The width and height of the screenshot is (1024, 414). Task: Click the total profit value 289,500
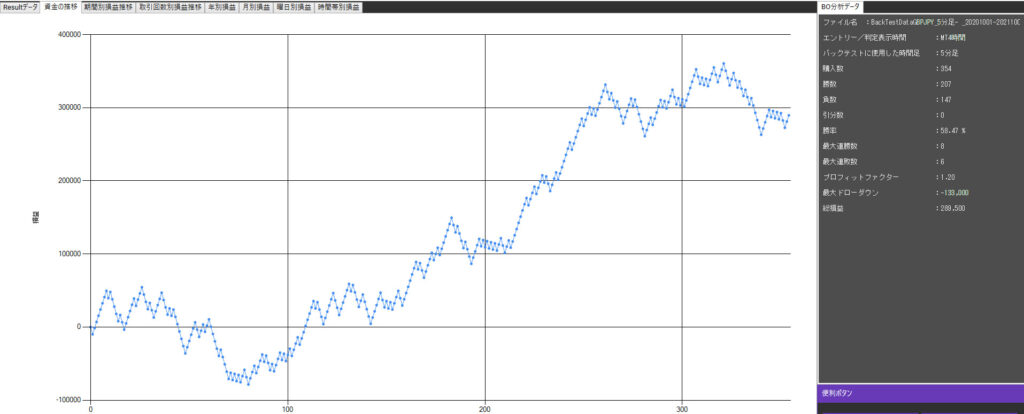953,208
